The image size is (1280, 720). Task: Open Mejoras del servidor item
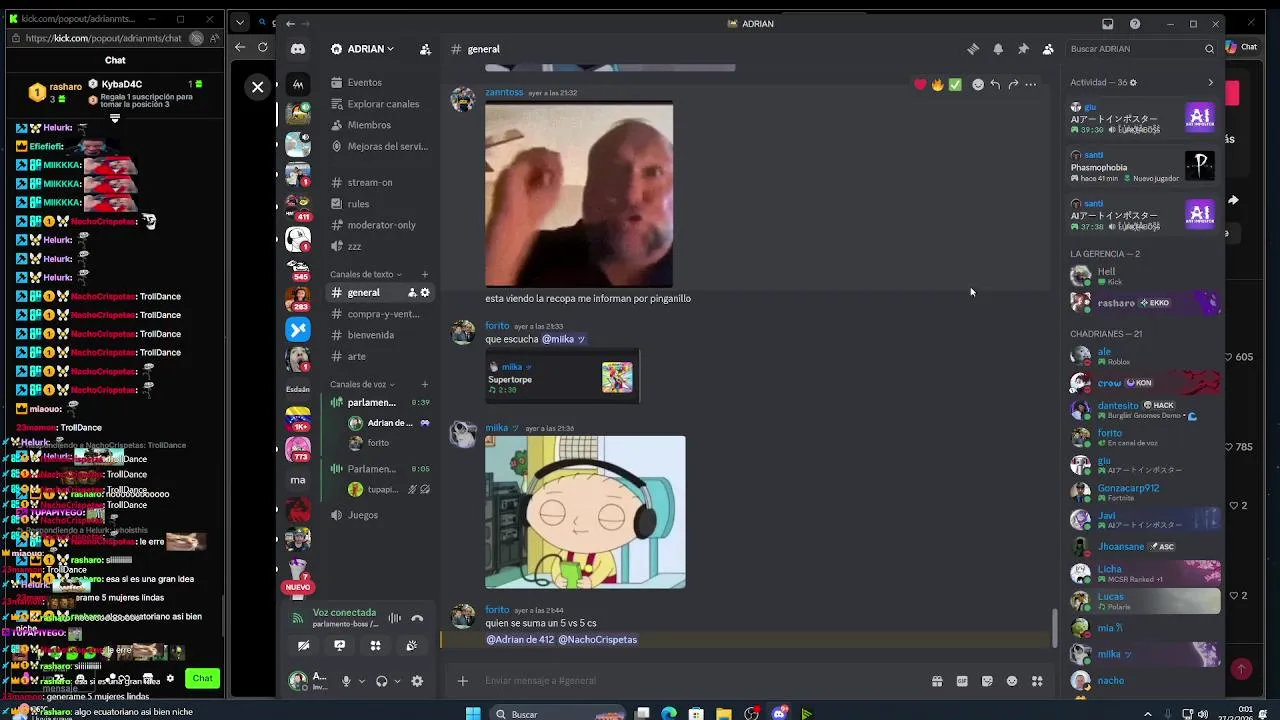[x=380, y=146]
